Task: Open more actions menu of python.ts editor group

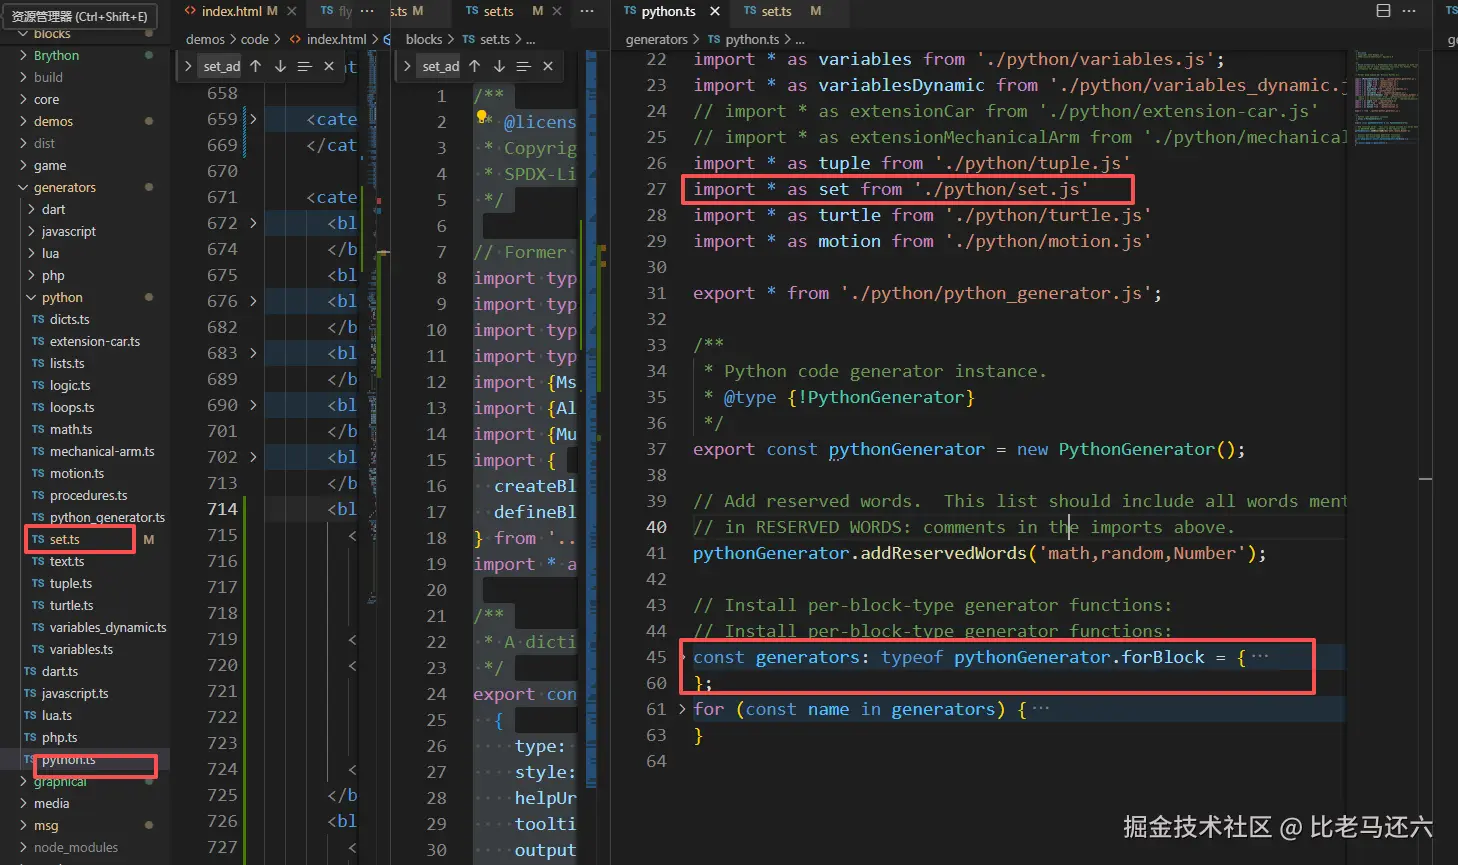Action: (1409, 11)
